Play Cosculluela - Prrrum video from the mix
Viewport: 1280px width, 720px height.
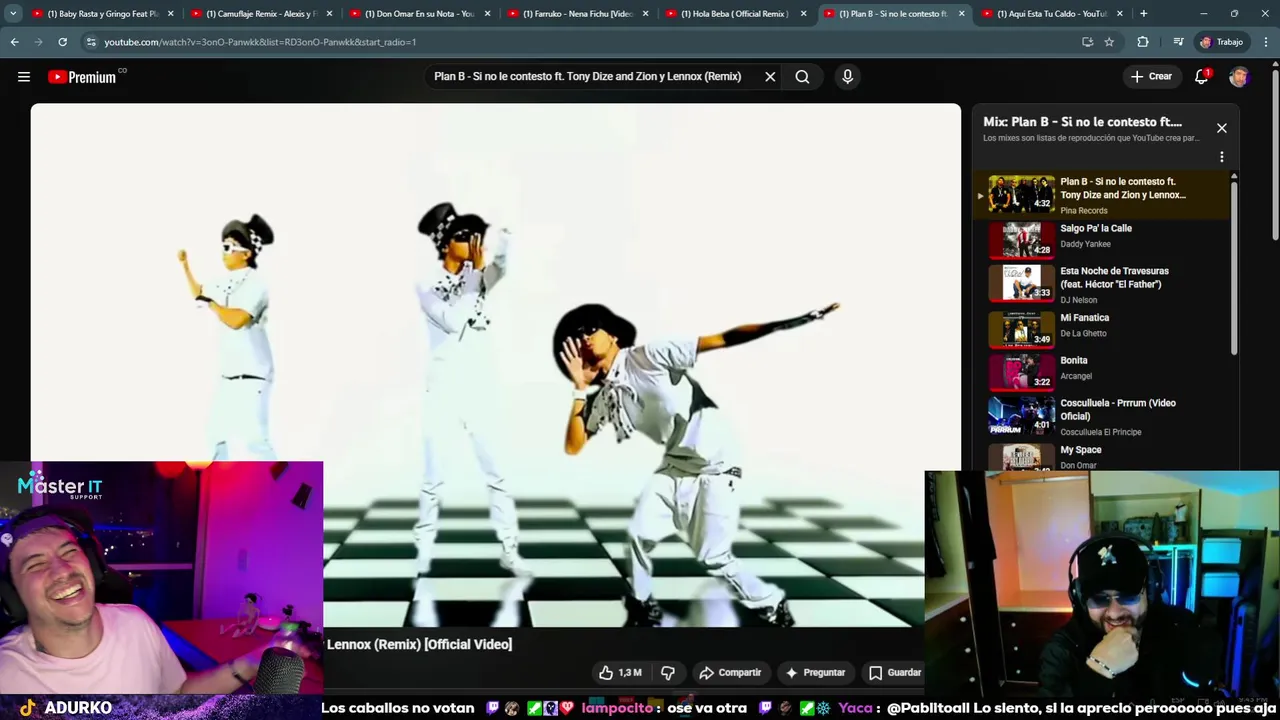[x=1102, y=415]
